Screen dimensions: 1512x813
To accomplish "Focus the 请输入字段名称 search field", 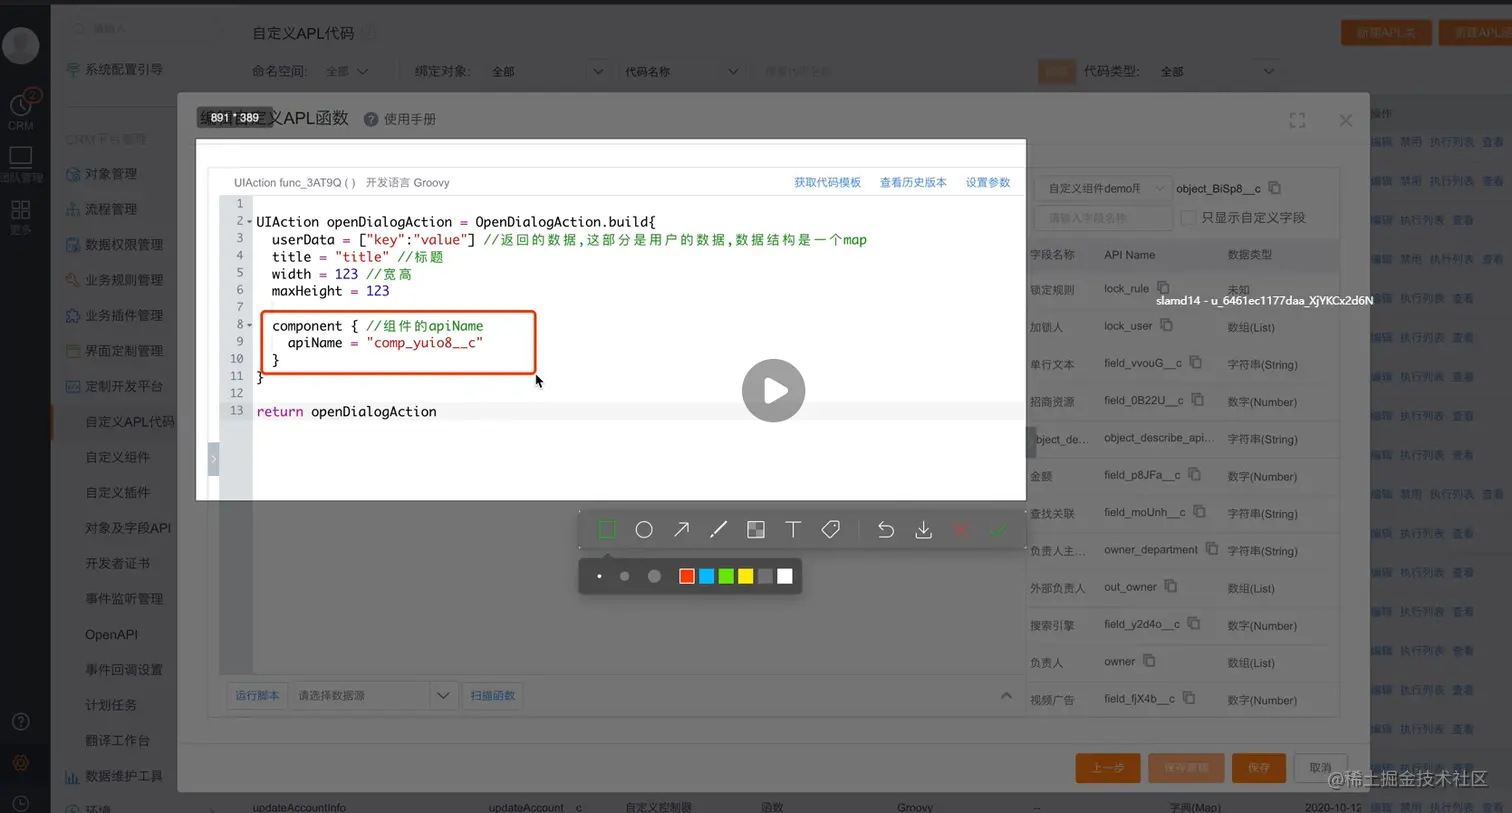I will pos(1104,217).
